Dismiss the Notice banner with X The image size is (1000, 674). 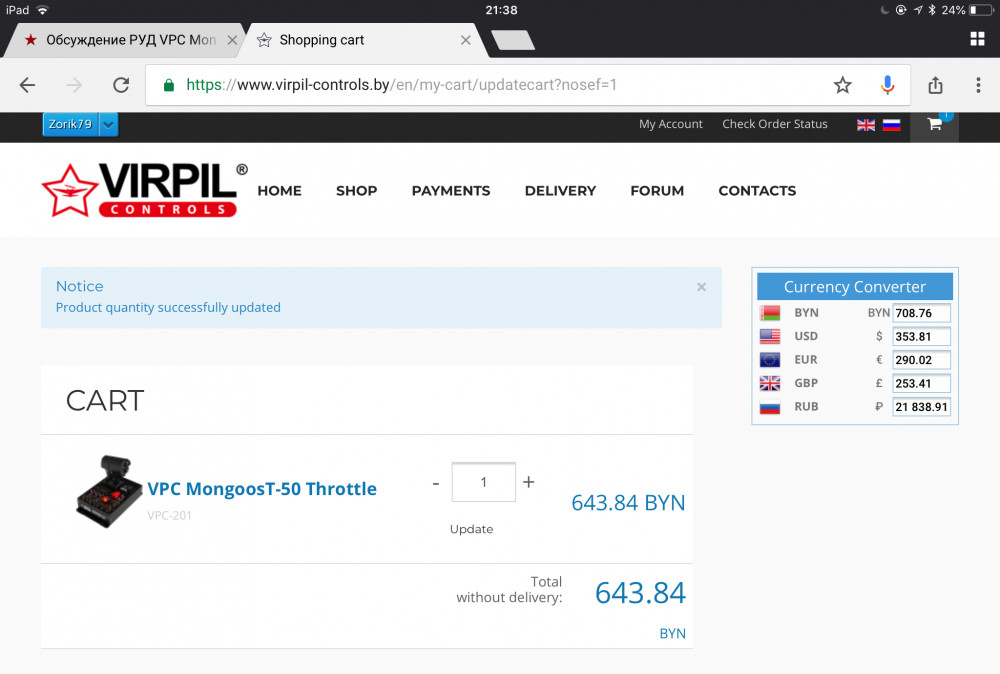click(x=701, y=287)
